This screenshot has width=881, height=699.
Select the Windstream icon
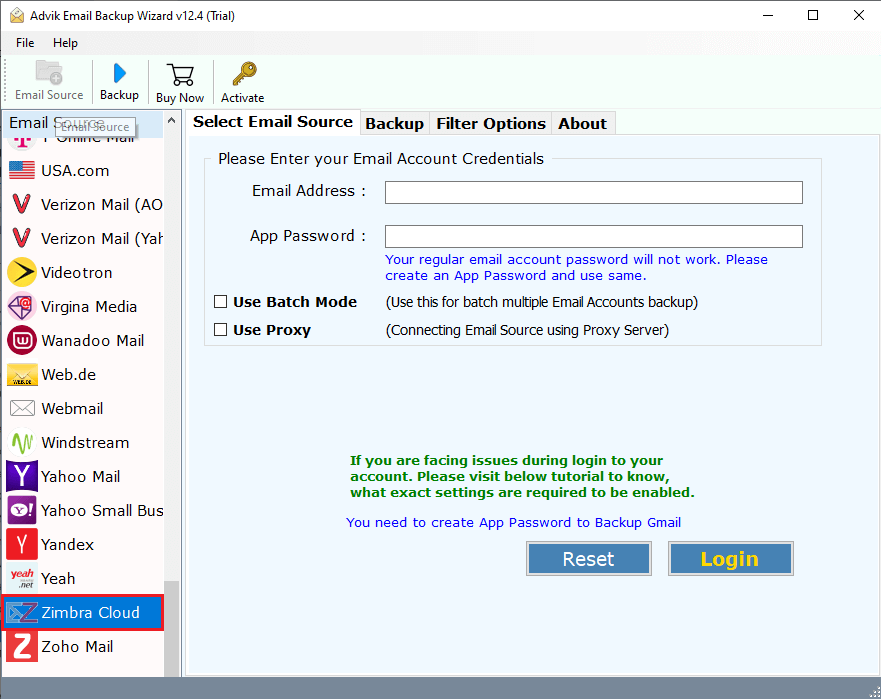[x=22, y=442]
